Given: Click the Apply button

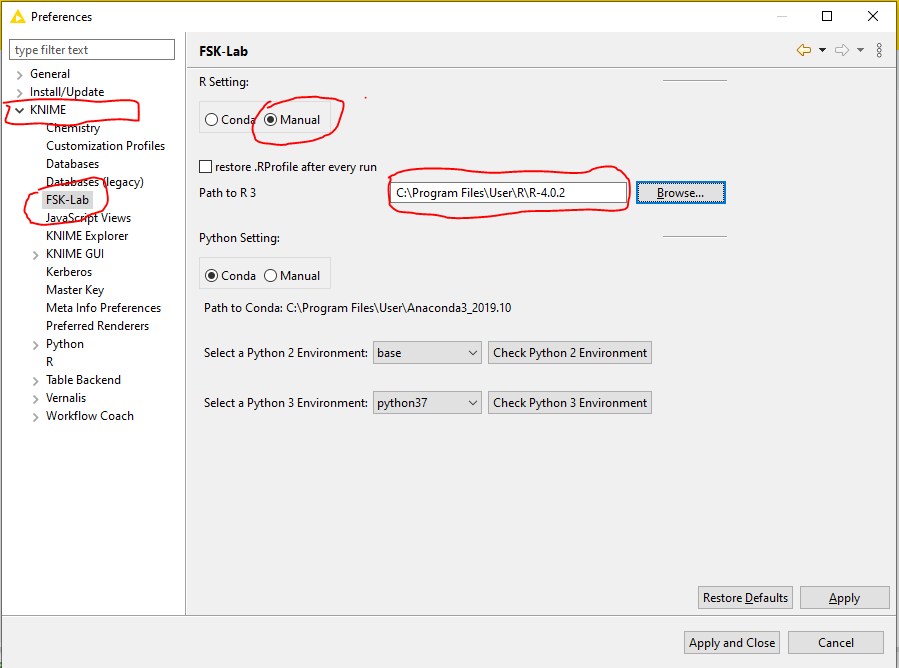Looking at the screenshot, I should pyautogui.click(x=845, y=597).
